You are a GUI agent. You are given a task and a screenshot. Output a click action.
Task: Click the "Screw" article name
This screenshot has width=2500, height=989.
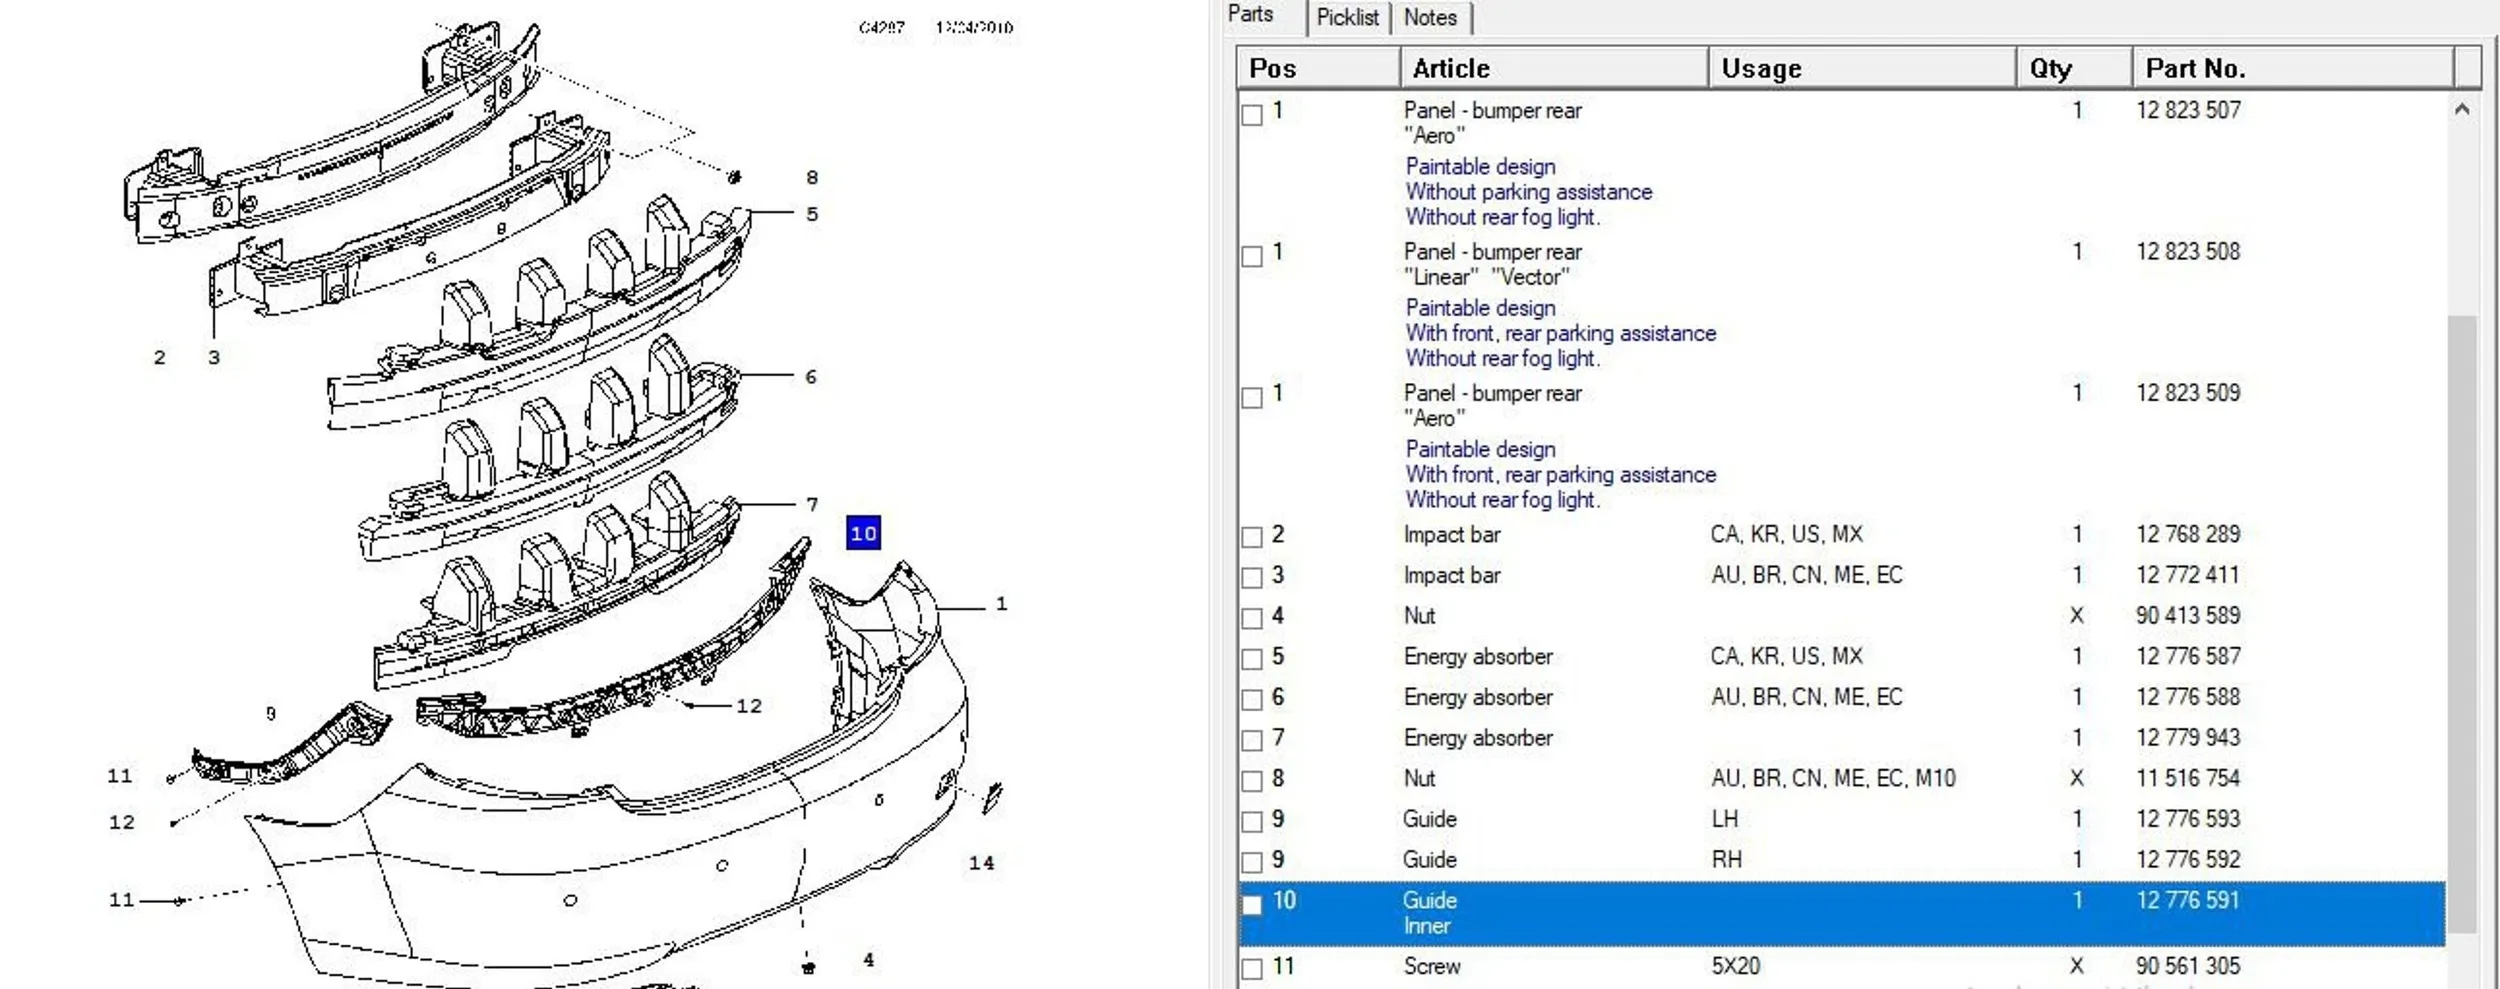click(1432, 966)
